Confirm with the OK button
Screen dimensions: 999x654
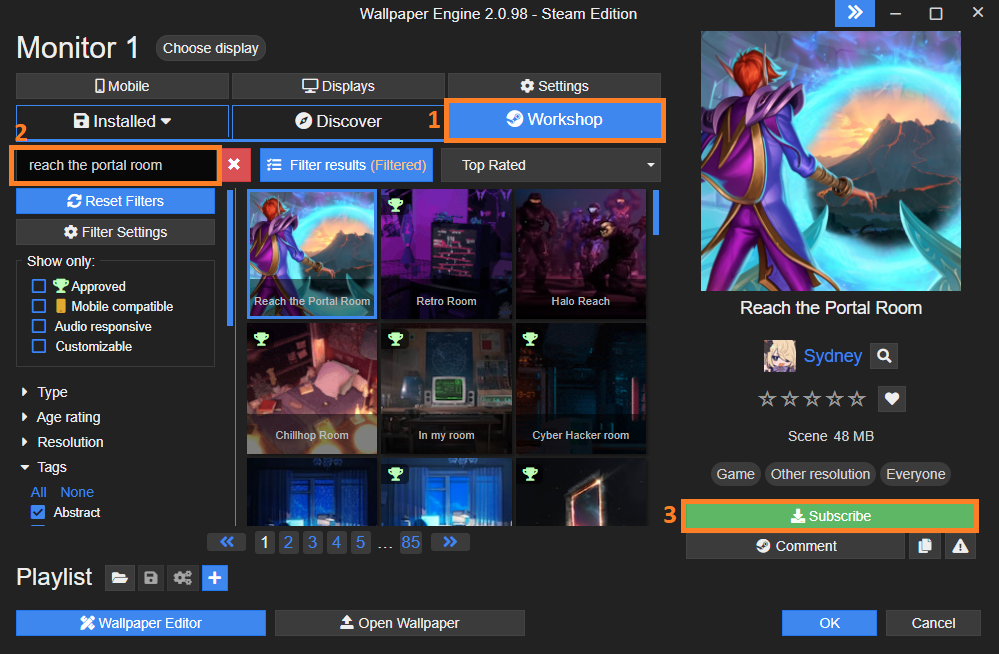click(x=829, y=623)
